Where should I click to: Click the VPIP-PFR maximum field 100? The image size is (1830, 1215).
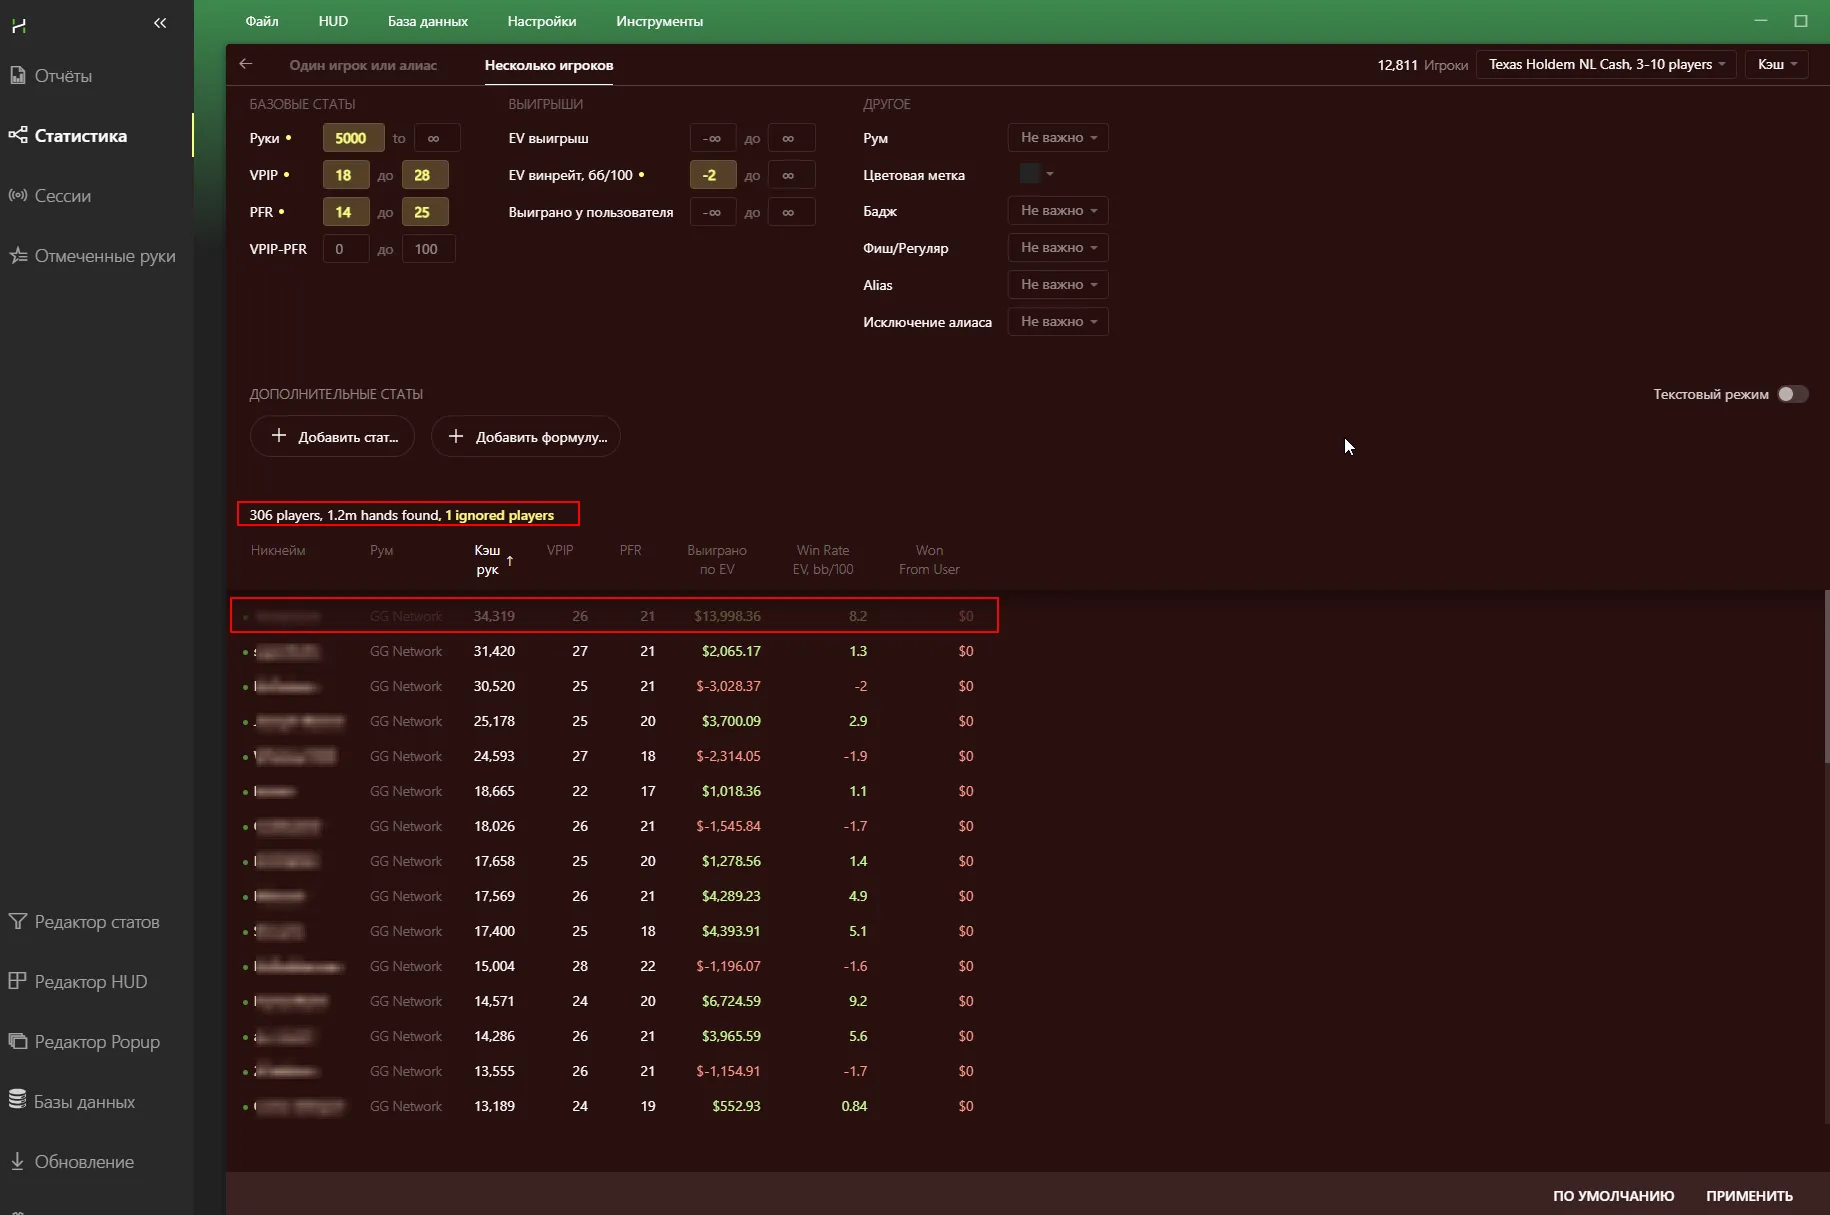point(428,249)
